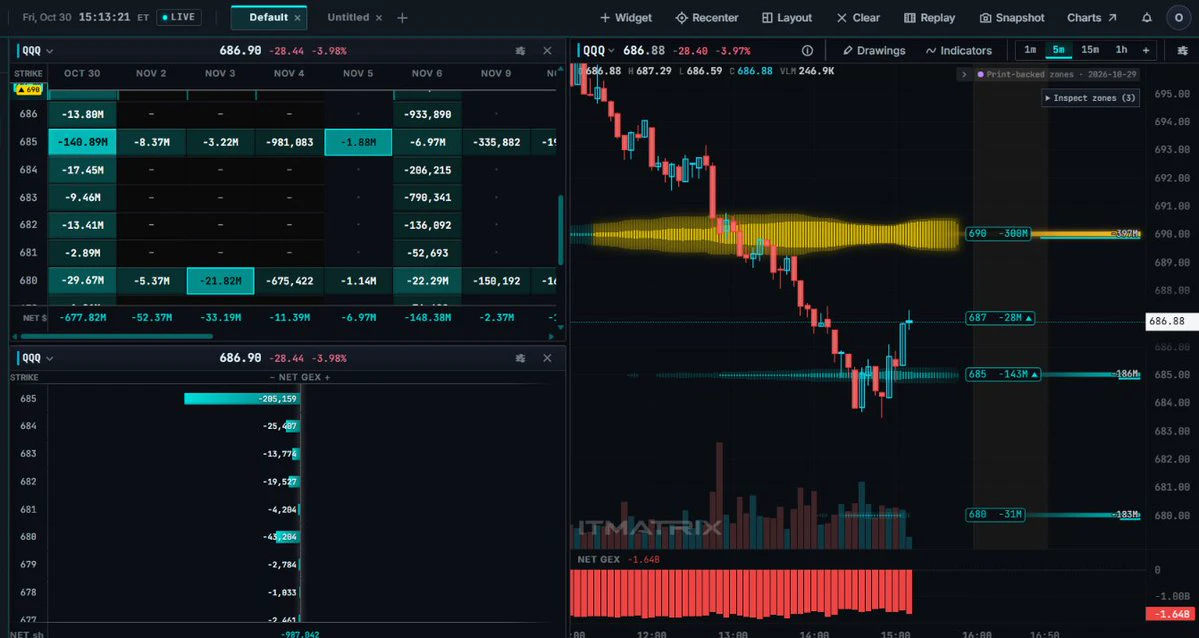Viewport: 1199px width, 638px height.
Task: Select the 5m timeframe
Action: coord(1058,50)
